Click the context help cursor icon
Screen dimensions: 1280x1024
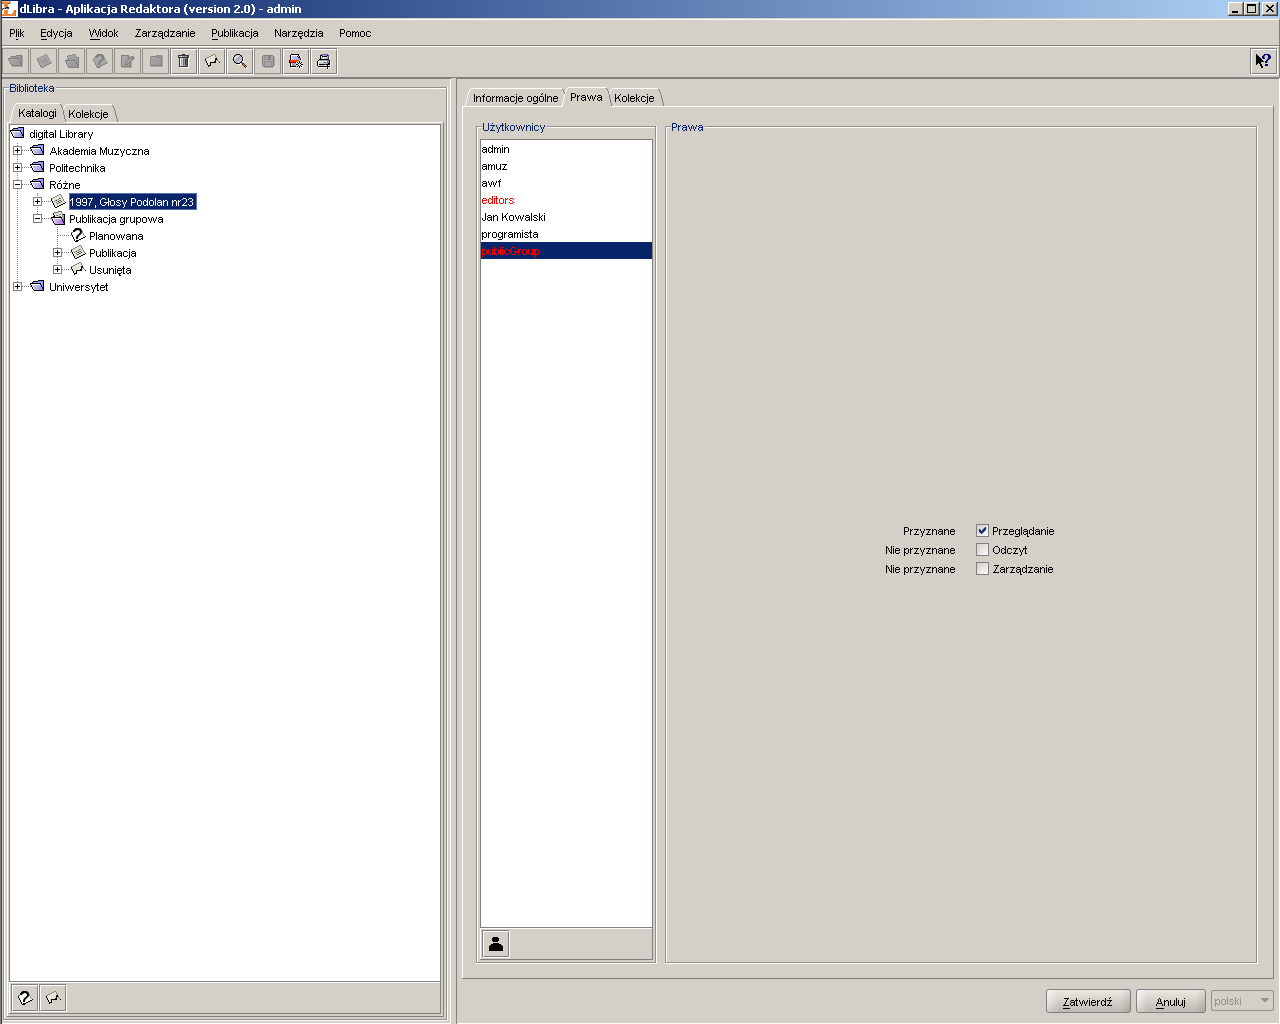1263,61
